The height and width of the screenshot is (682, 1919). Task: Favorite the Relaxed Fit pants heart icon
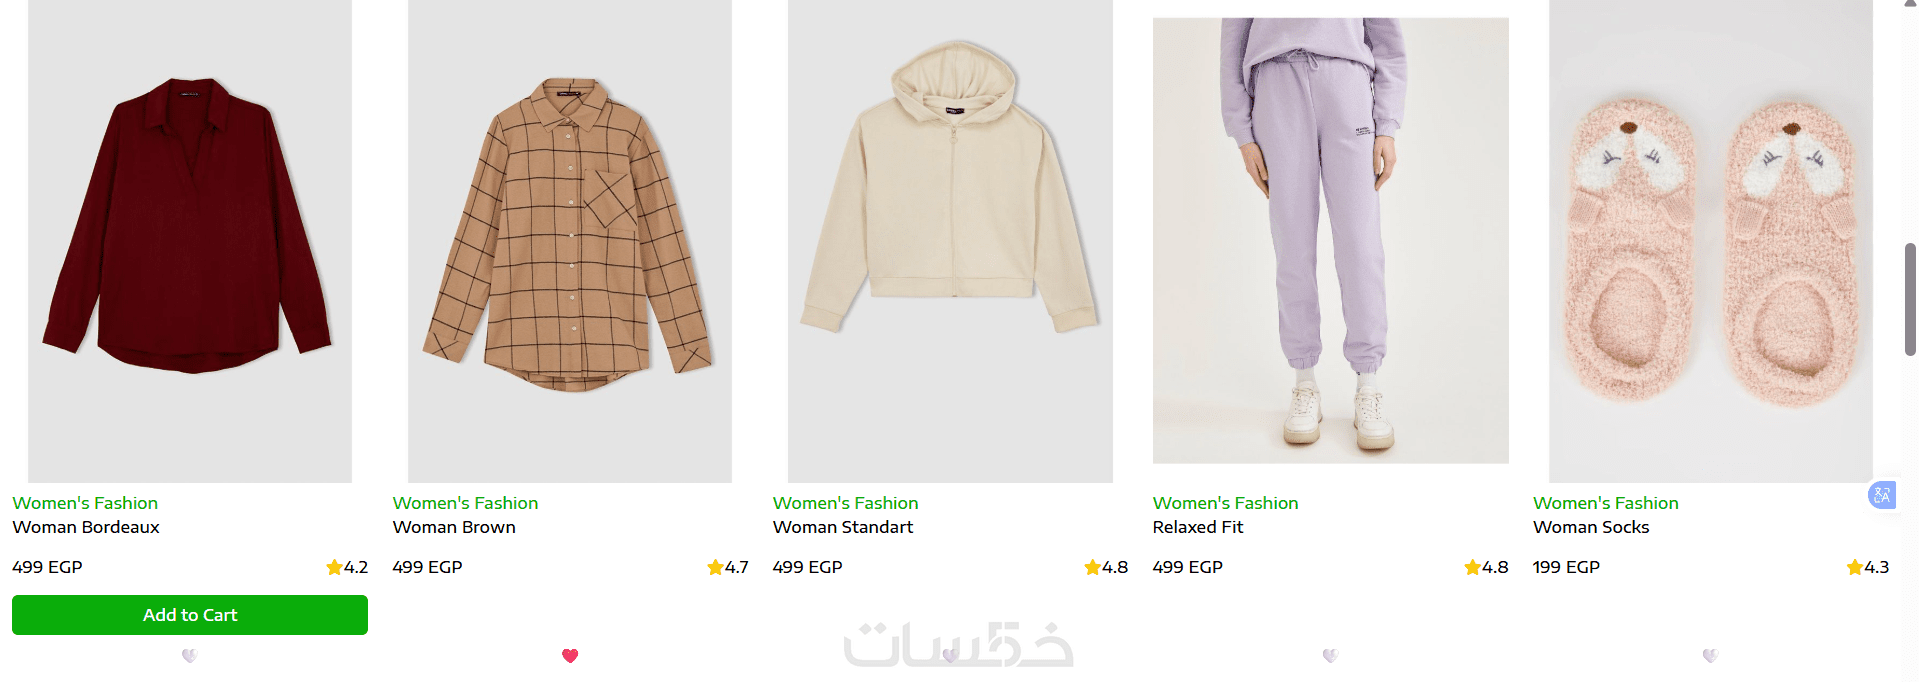[x=1330, y=656]
